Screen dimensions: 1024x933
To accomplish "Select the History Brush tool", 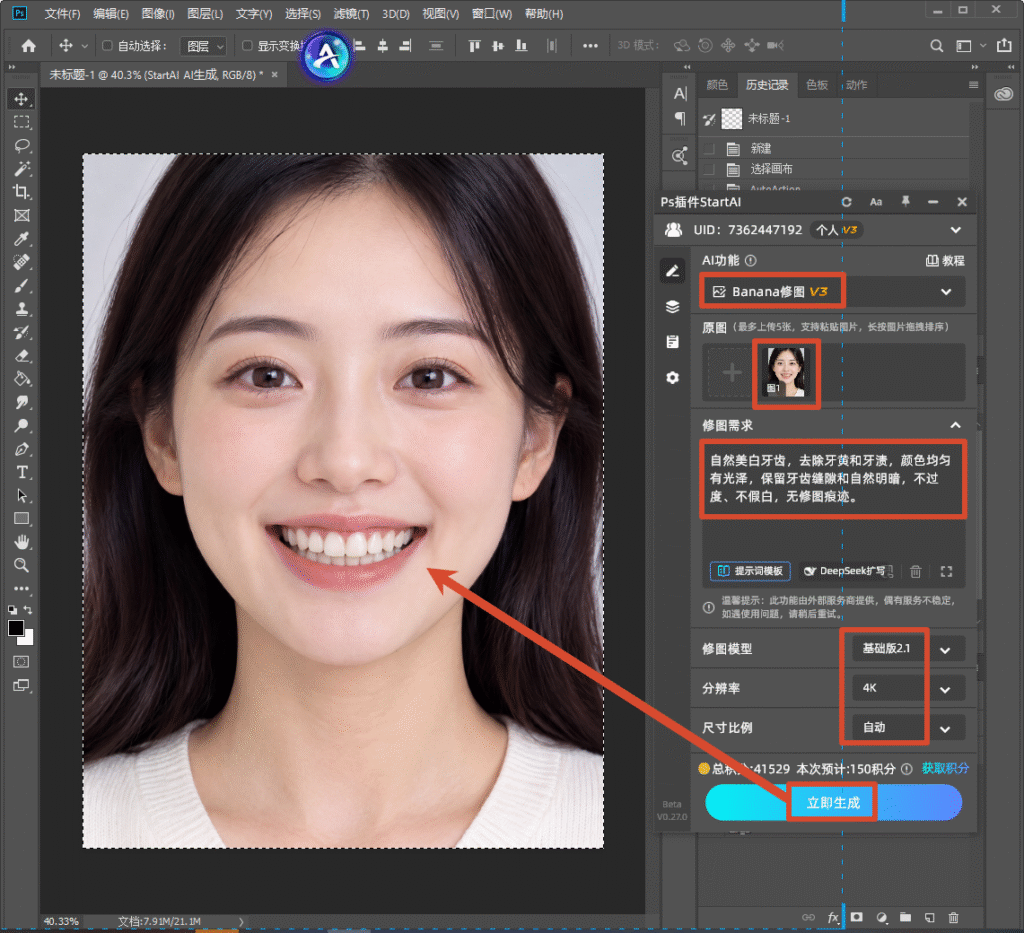I will click(x=22, y=332).
